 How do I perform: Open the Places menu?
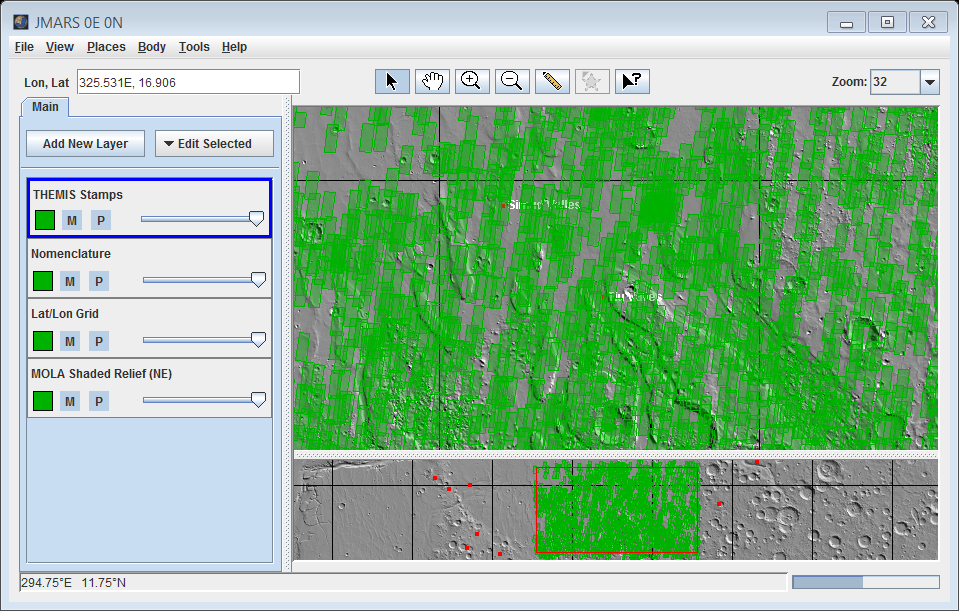click(x=106, y=47)
